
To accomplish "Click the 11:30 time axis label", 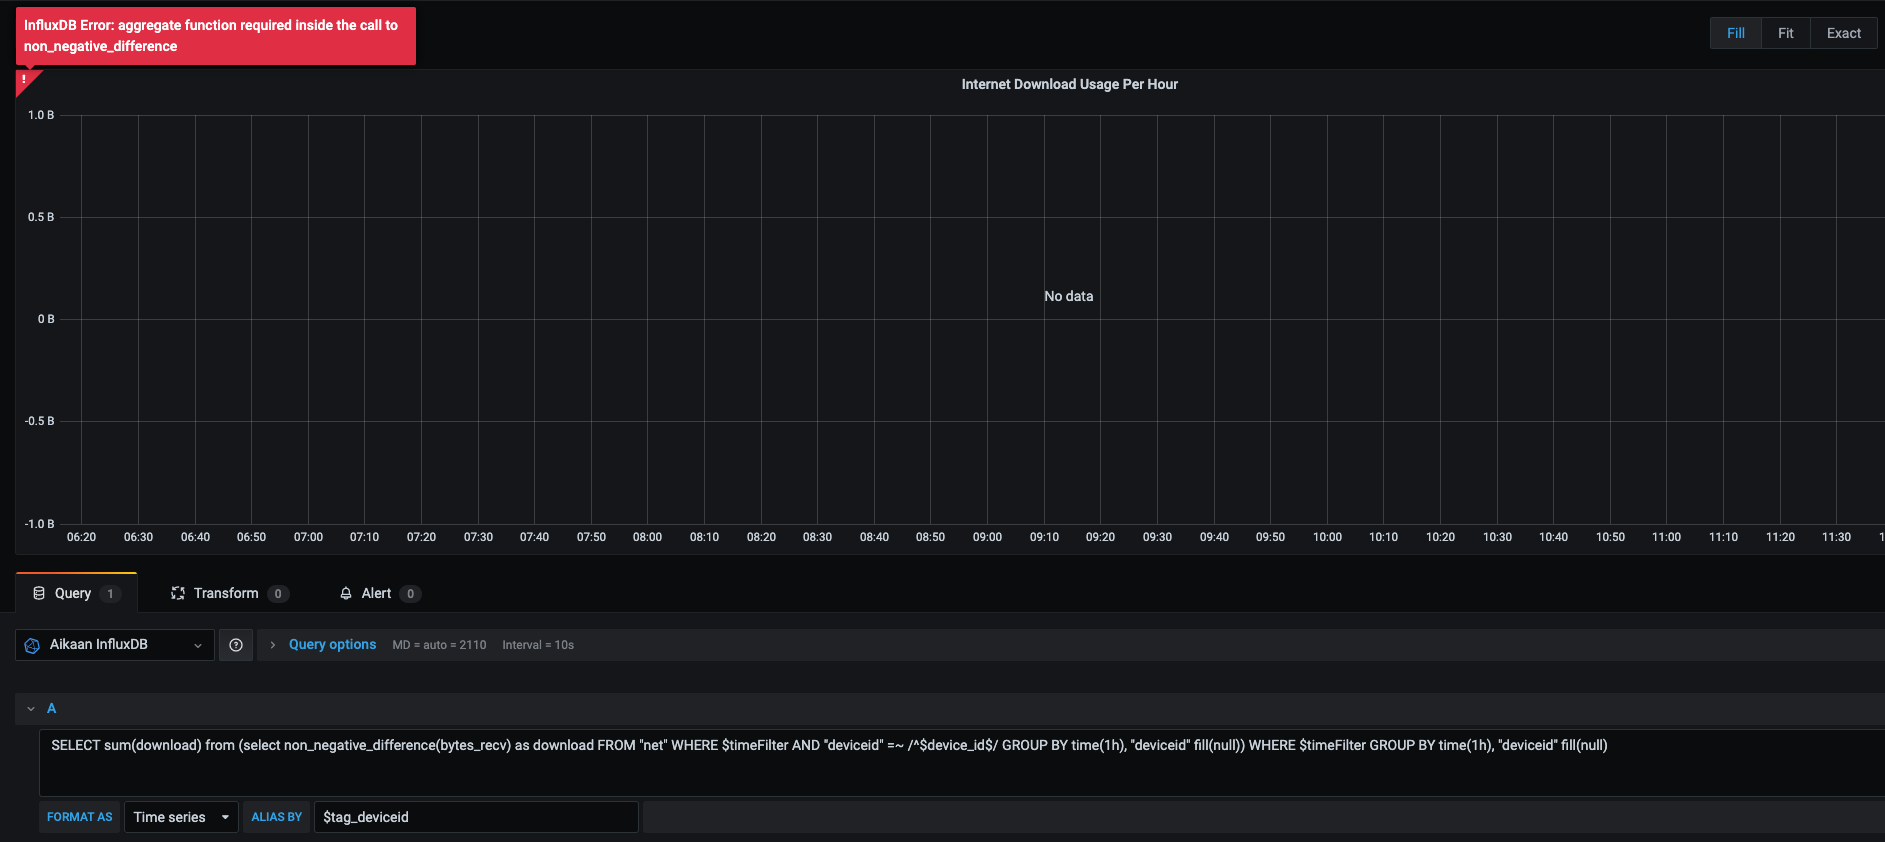I will point(1836,537).
